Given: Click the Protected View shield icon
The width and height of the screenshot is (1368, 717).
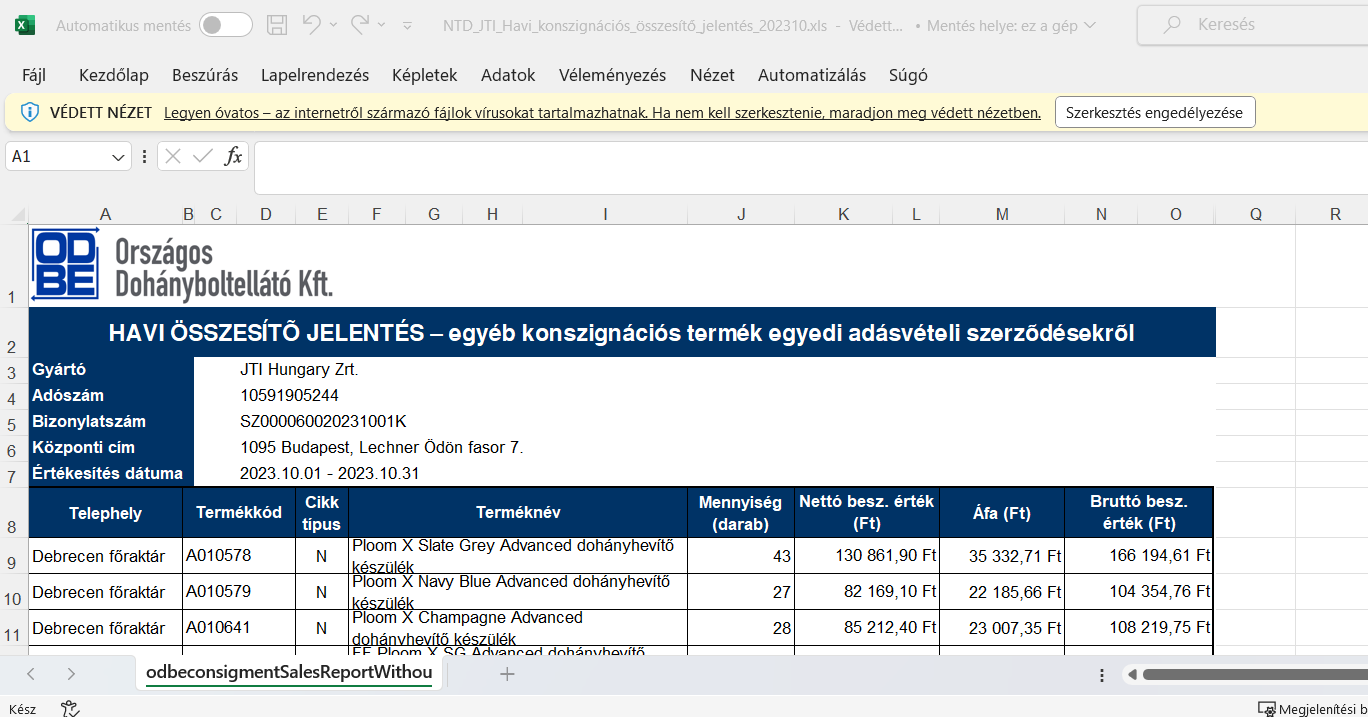Looking at the screenshot, I should click(x=30, y=112).
